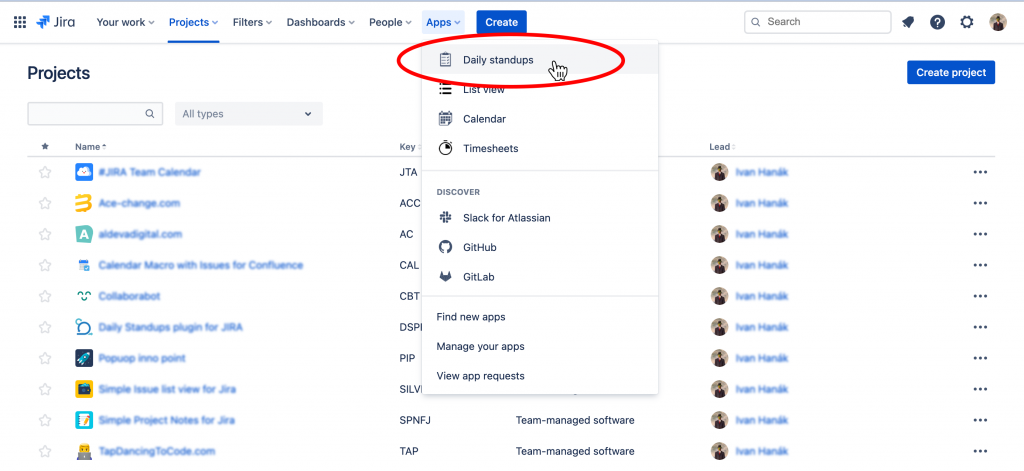Star the Popuop inno point project
1024x471 pixels.
(44, 358)
